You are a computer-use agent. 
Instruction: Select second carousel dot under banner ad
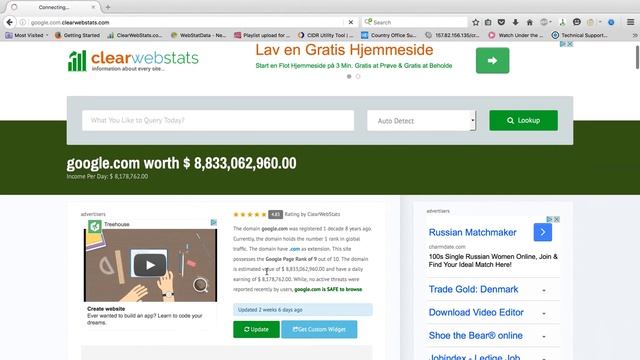point(358,76)
